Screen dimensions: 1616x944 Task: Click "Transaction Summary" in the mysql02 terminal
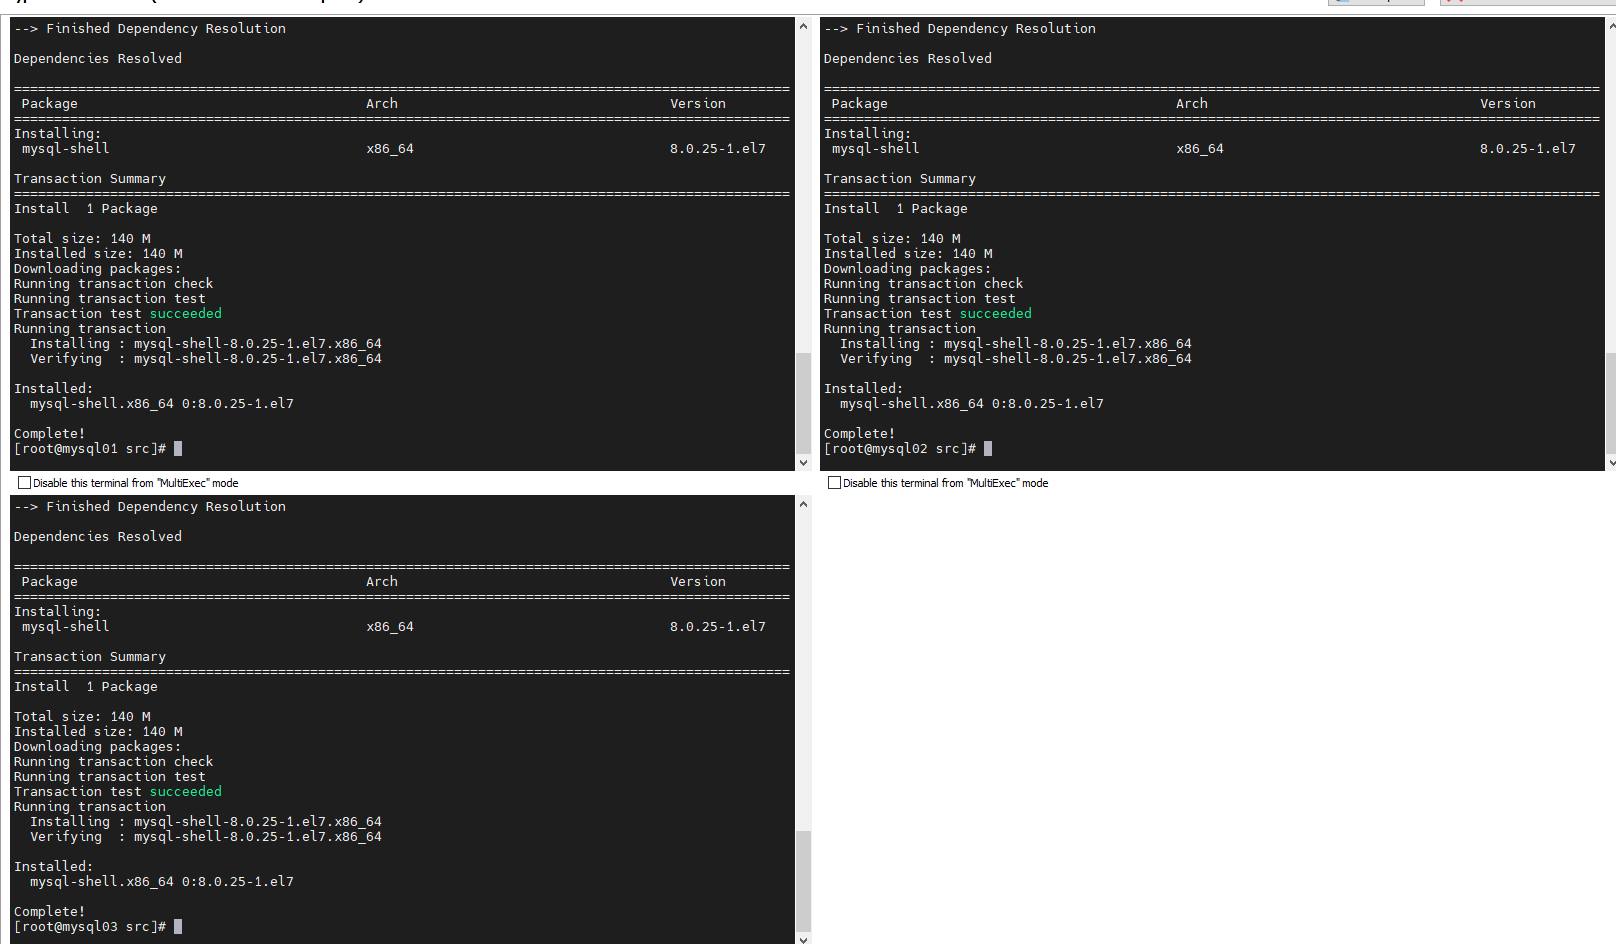(900, 179)
